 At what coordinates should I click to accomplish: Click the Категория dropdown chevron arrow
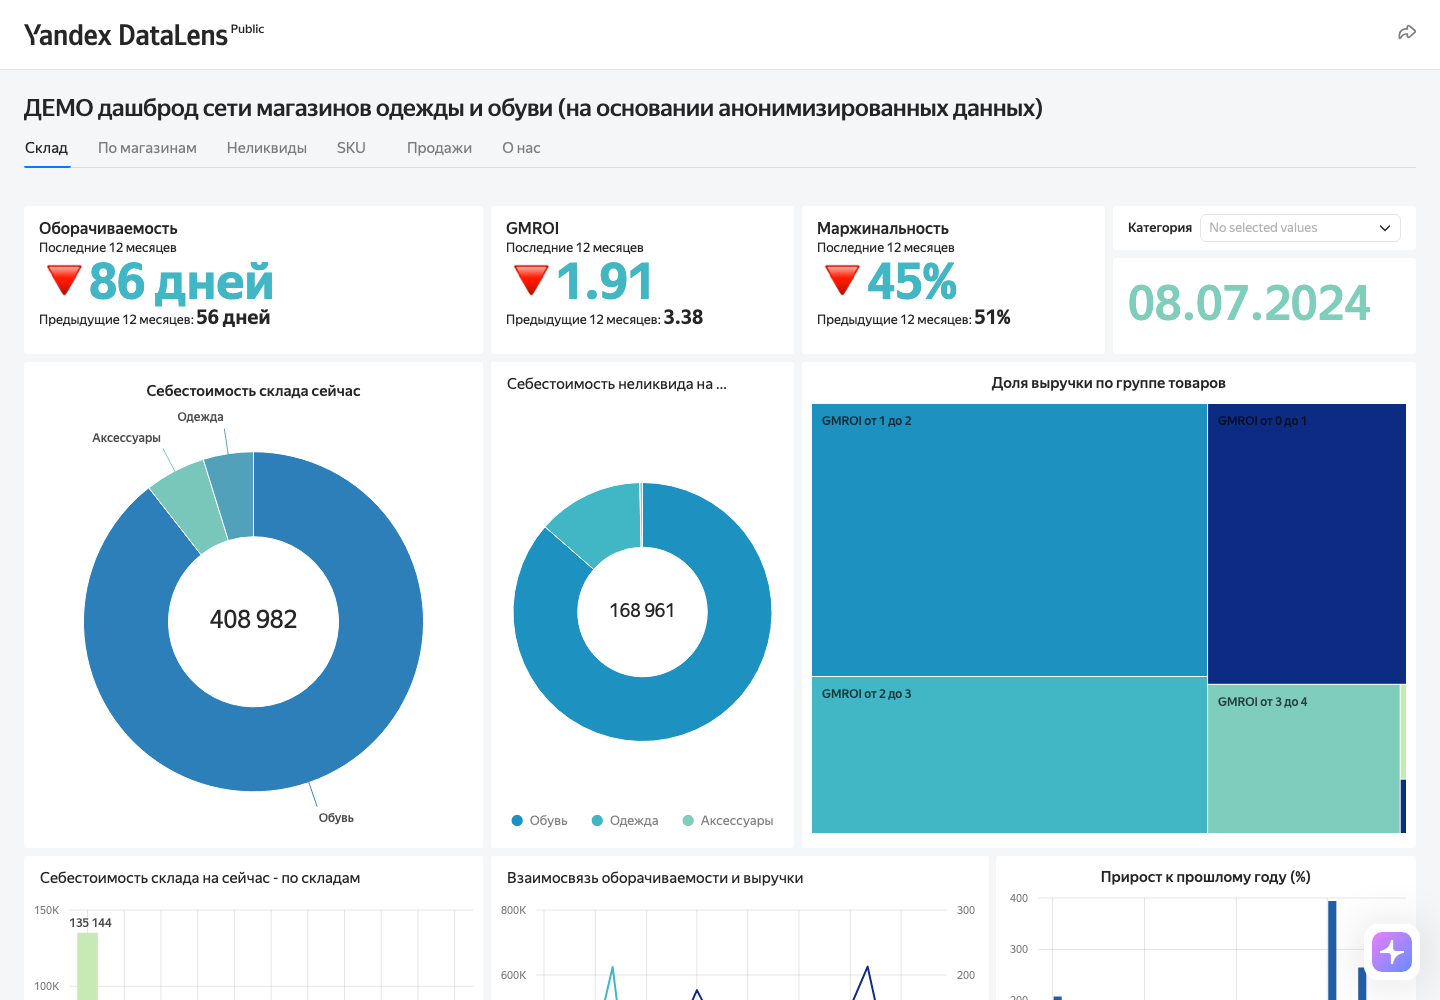[x=1385, y=228]
